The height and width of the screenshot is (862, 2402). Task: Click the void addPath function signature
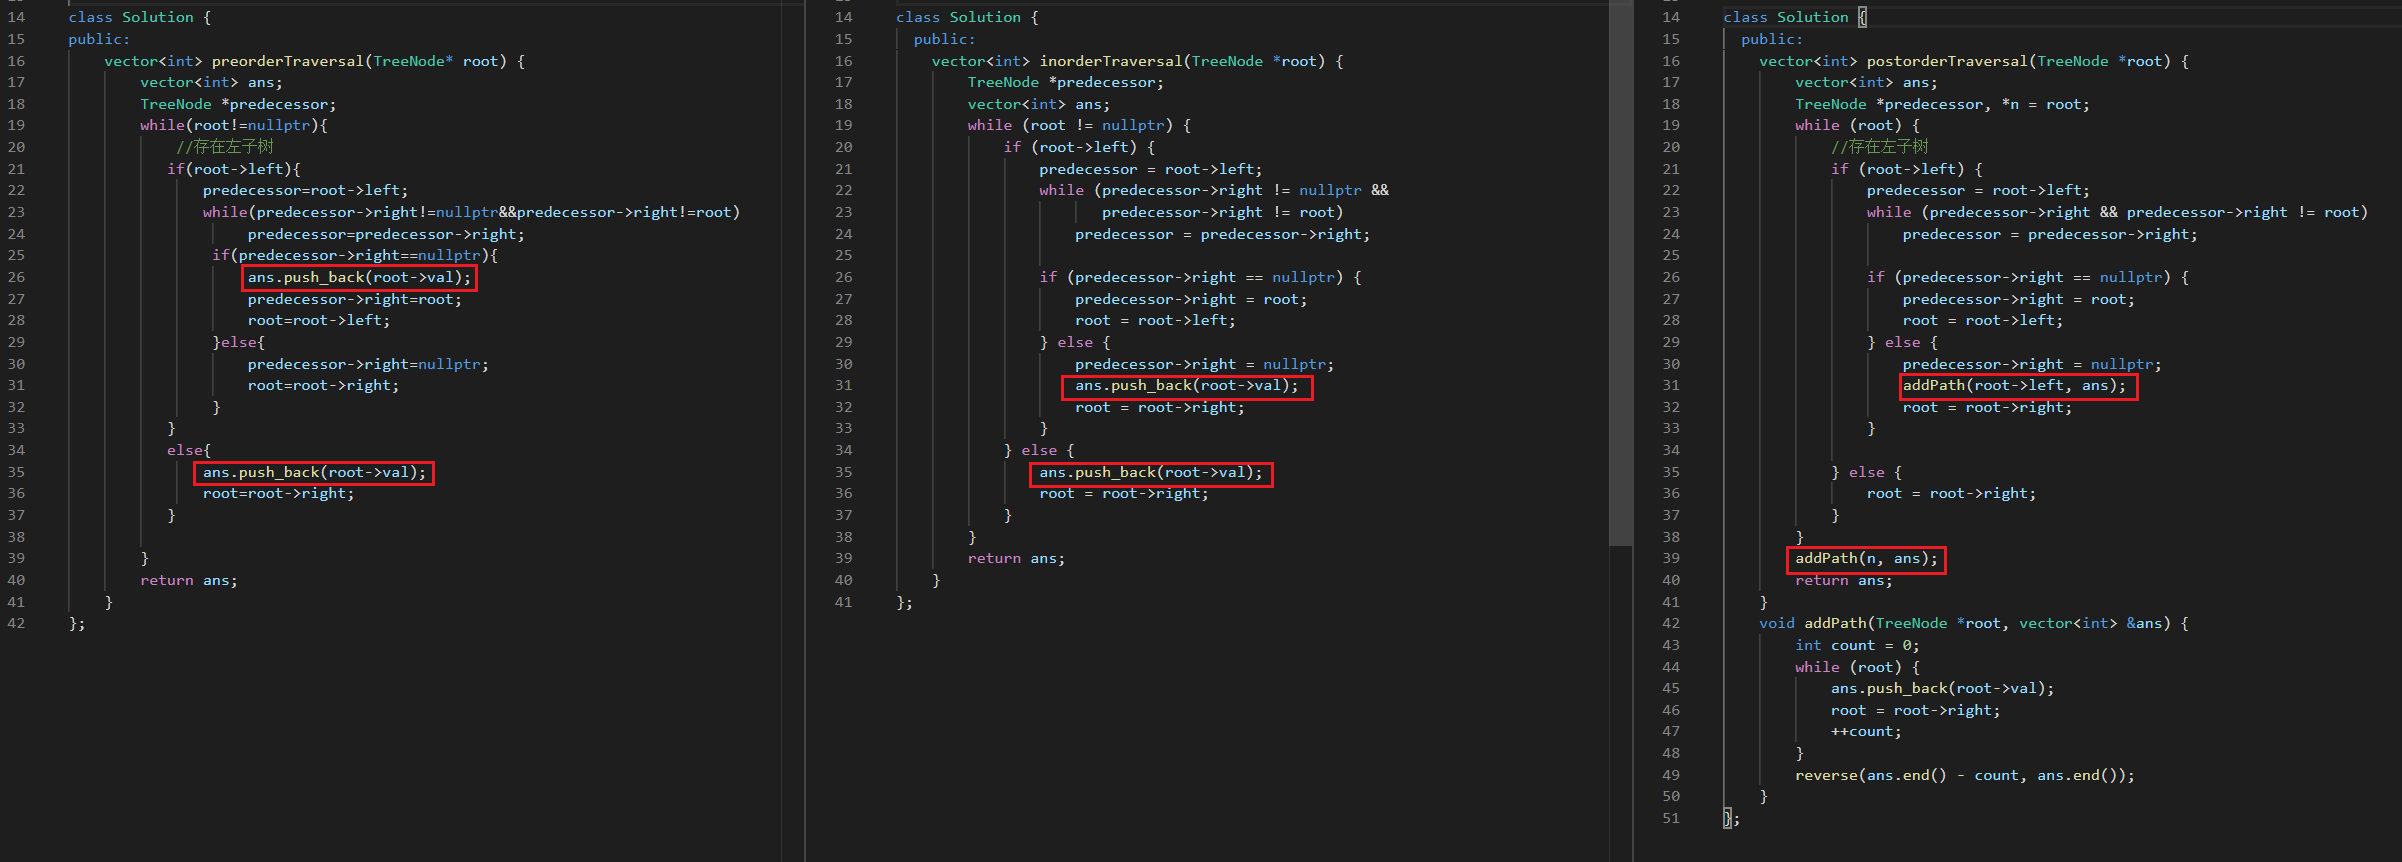[x=1974, y=624]
